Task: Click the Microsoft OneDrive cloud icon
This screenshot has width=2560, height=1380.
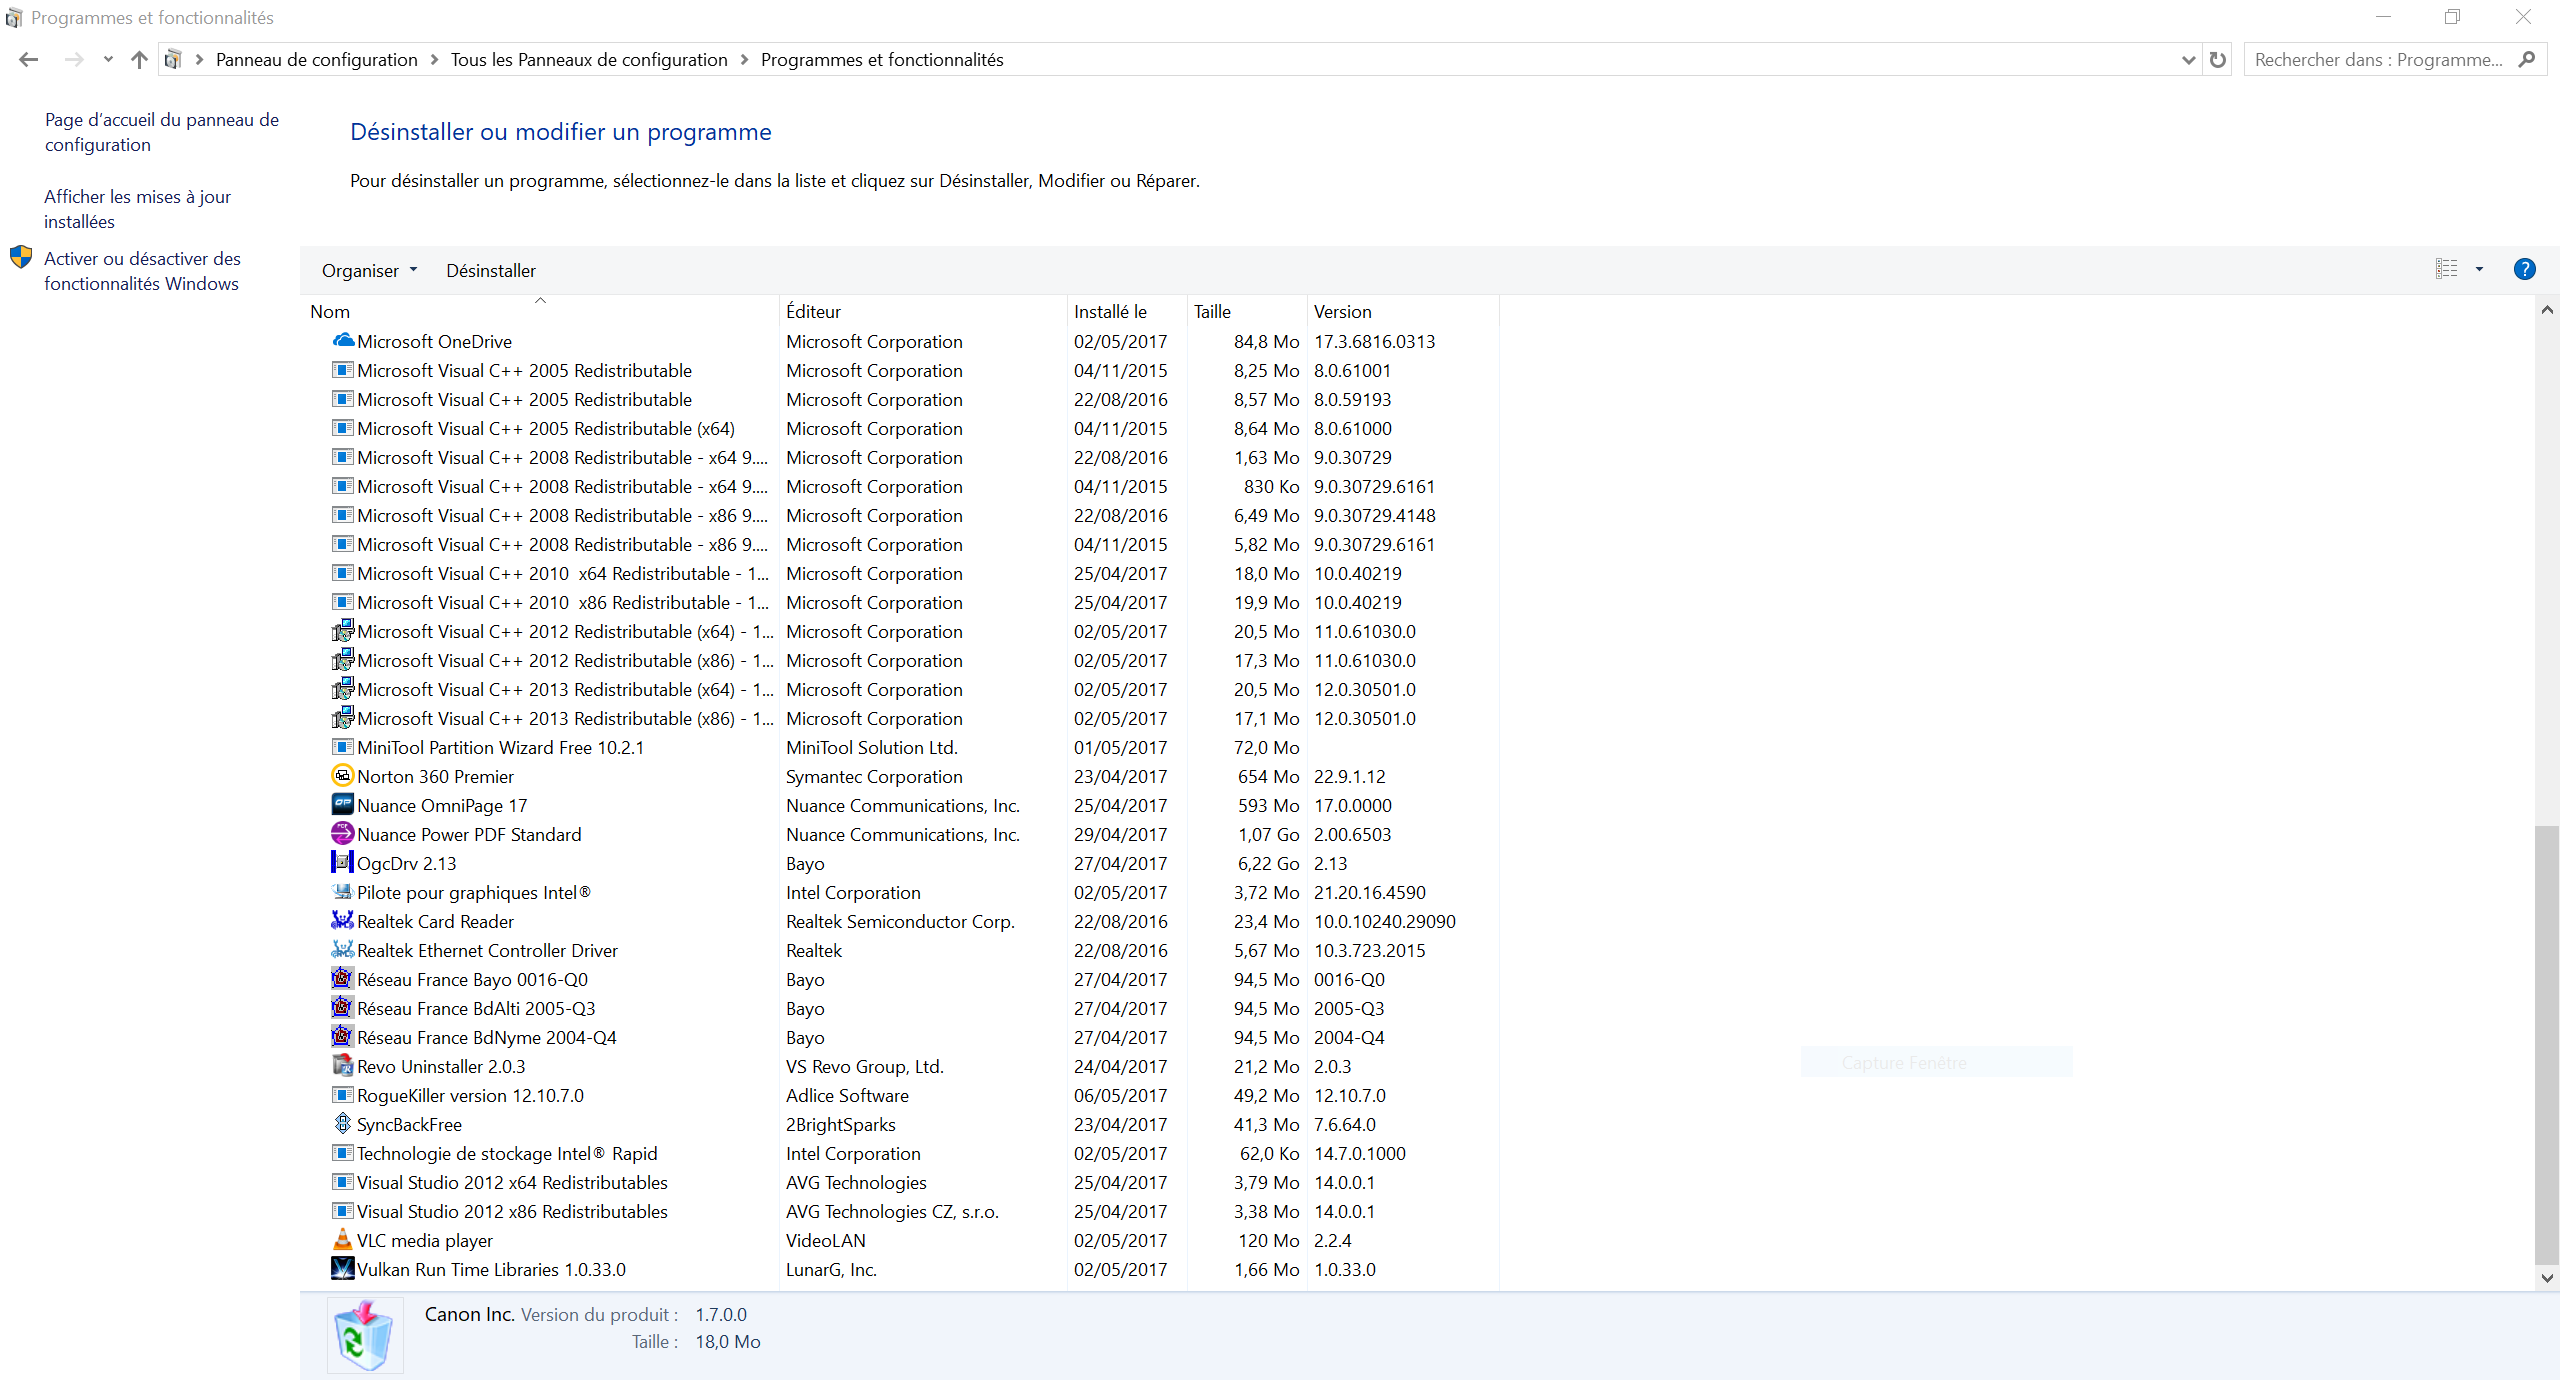Action: [x=343, y=341]
